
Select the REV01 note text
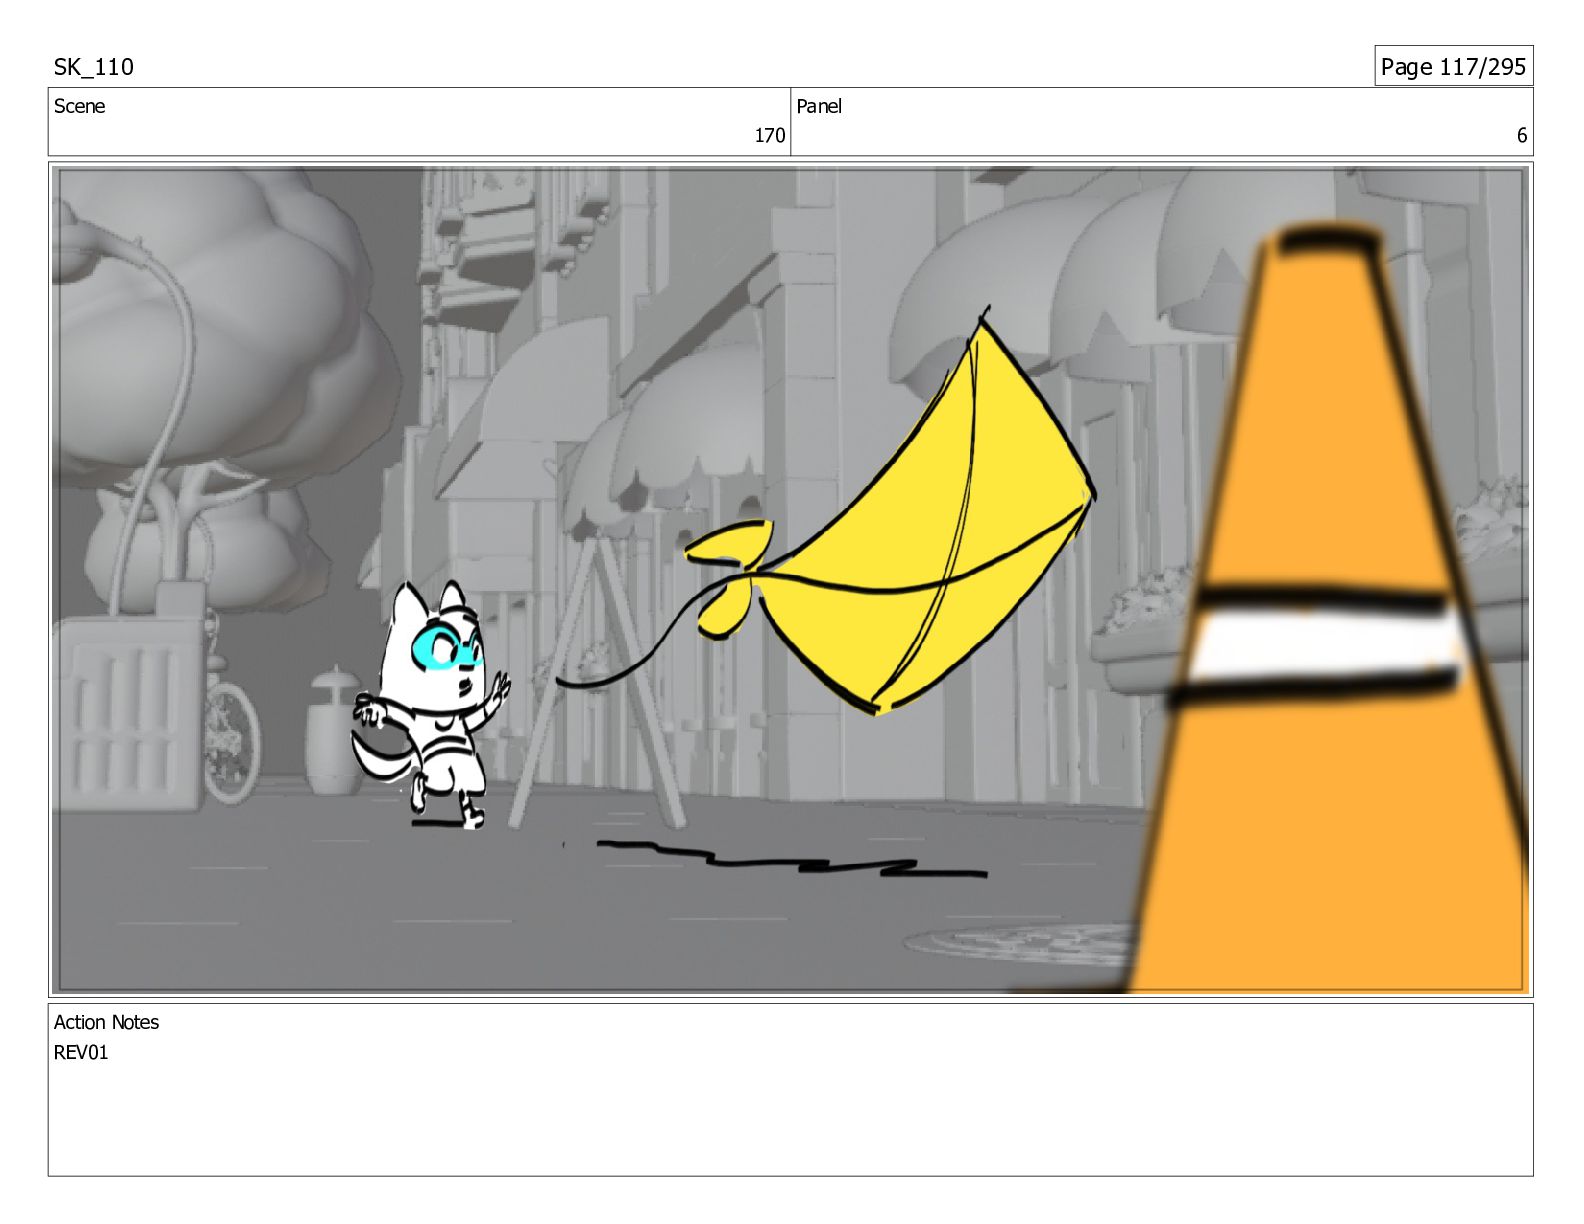(81, 1052)
